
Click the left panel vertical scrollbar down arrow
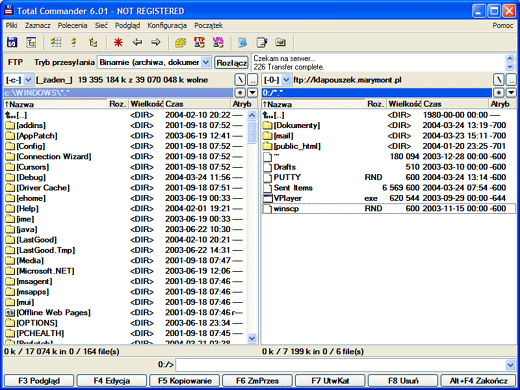(x=252, y=338)
